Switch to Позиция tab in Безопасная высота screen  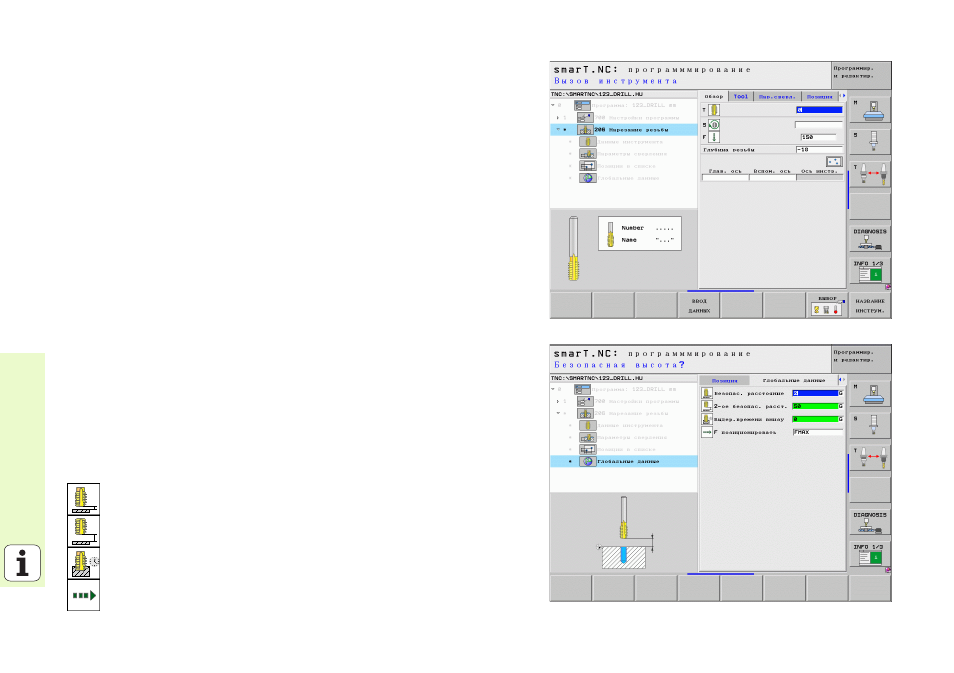click(724, 380)
